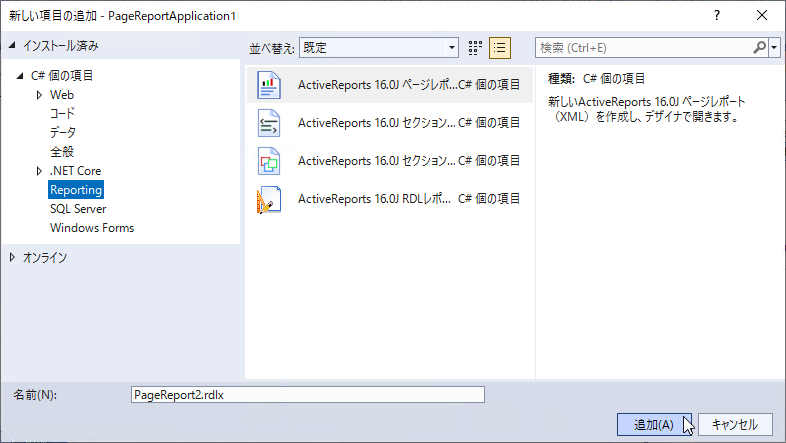Open the 並べ替え sort order combo box

click(x=379, y=48)
